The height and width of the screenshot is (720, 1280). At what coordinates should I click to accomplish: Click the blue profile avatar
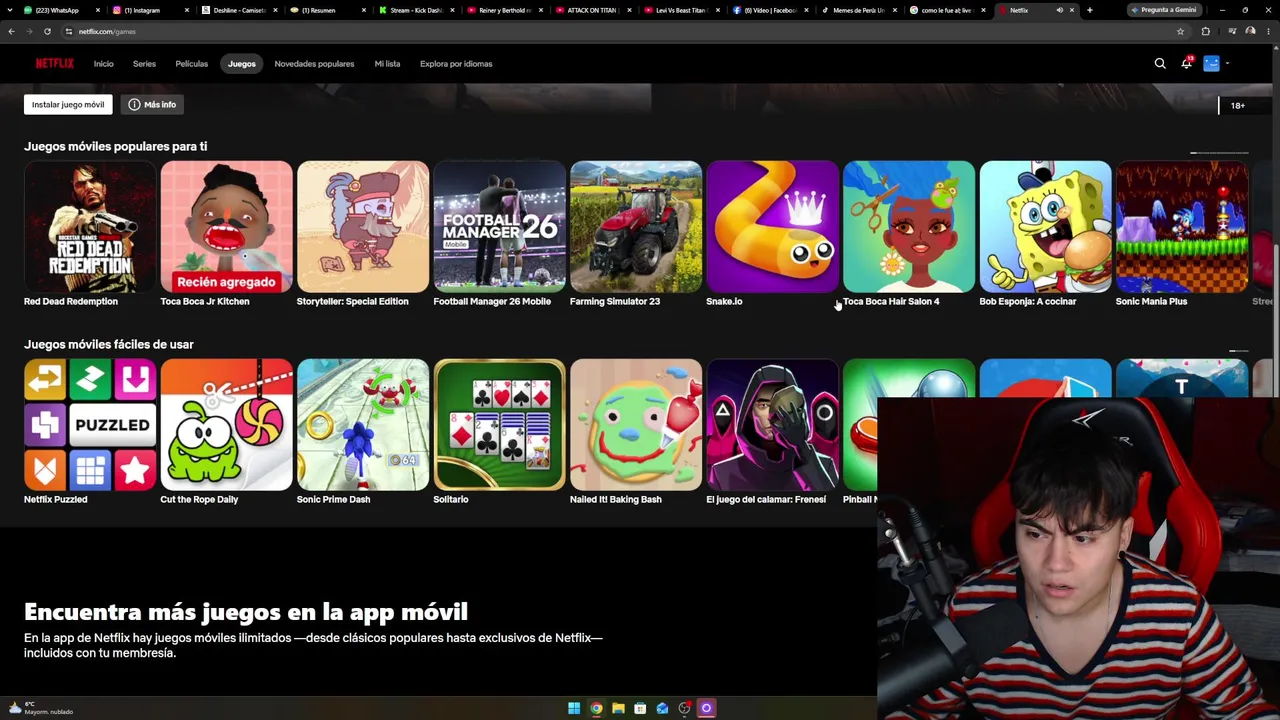pyautogui.click(x=1211, y=63)
